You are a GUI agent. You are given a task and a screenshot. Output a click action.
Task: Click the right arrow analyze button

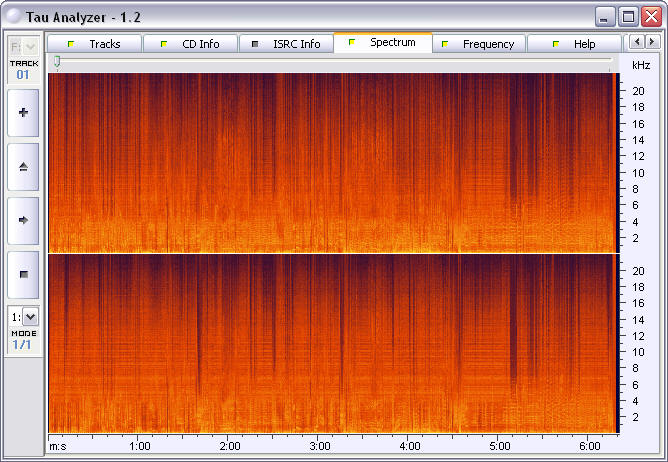(23, 219)
